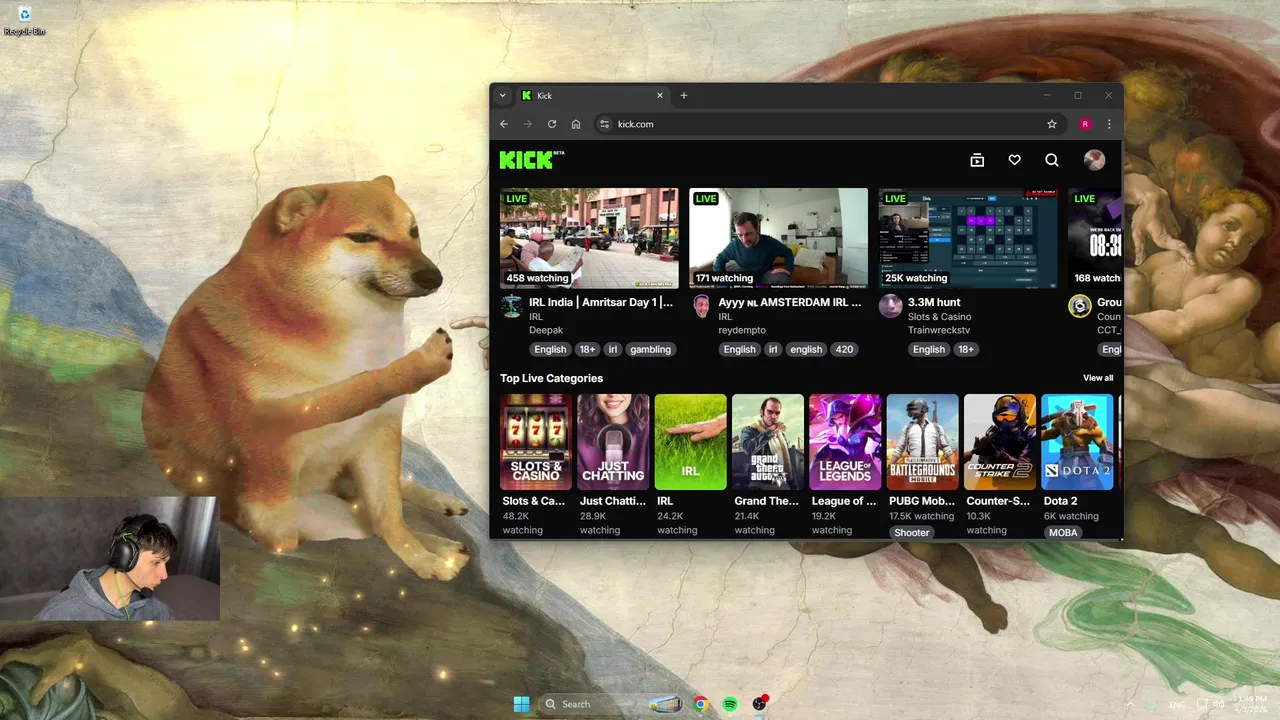
Task: Open the Ayyy Amsterdam IRL stream thumbnail
Action: pyautogui.click(x=779, y=238)
